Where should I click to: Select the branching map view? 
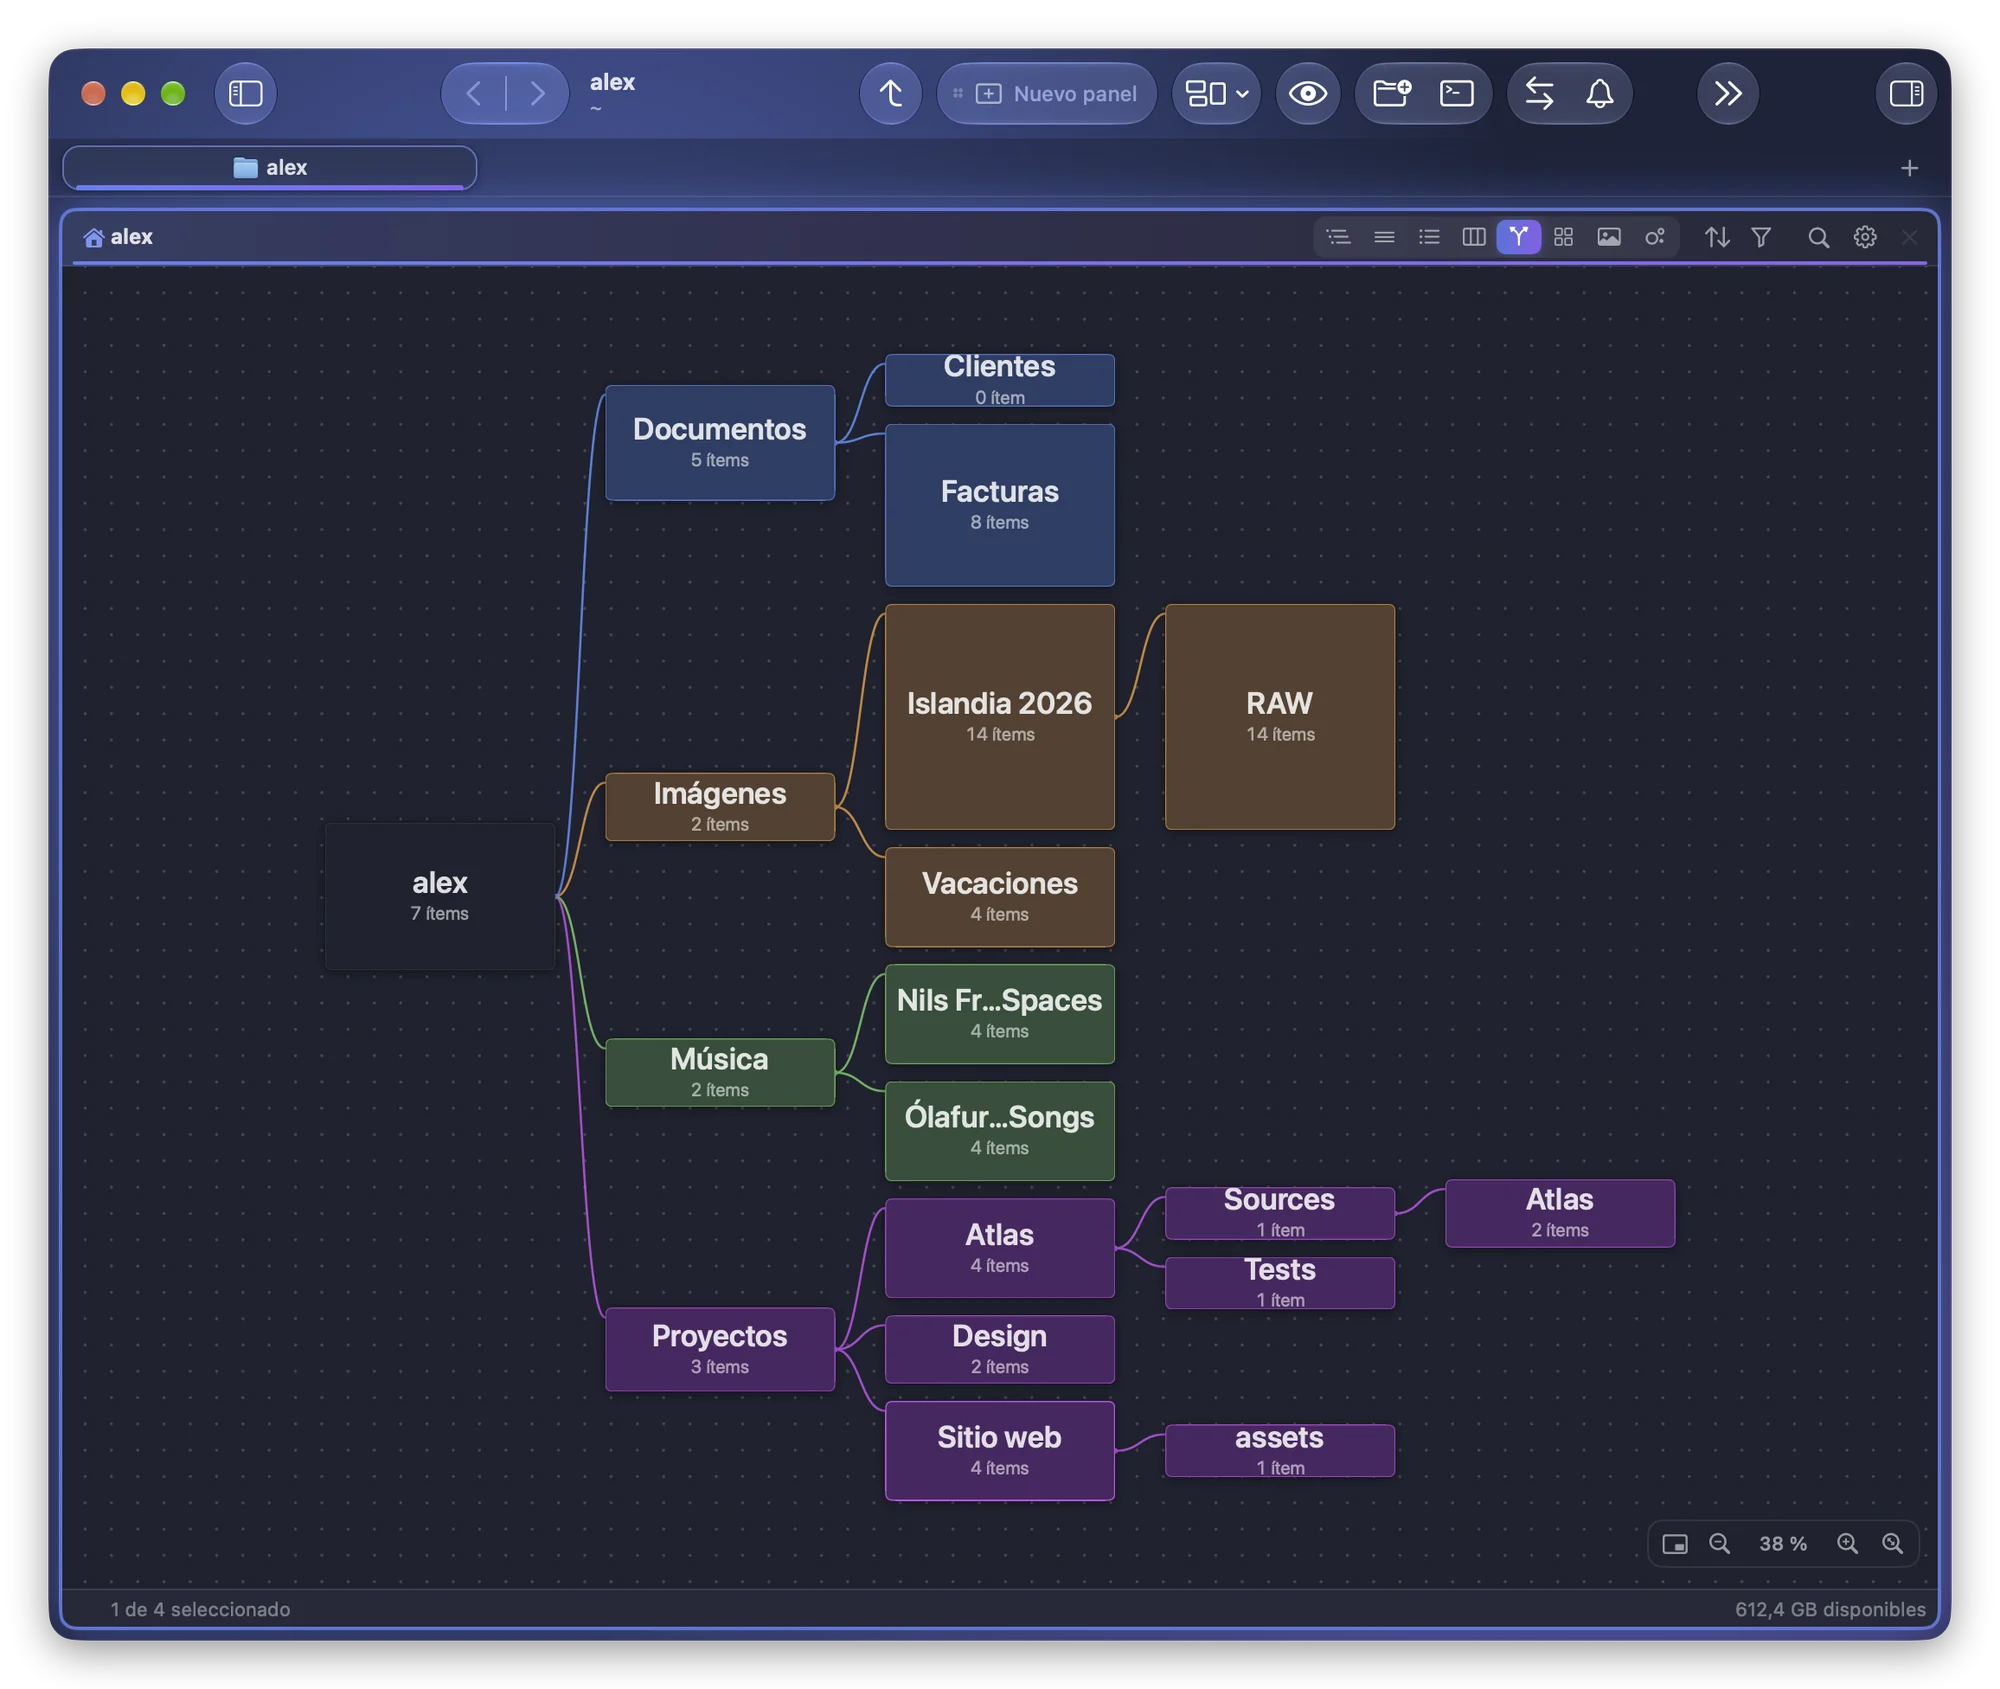pyautogui.click(x=1518, y=237)
